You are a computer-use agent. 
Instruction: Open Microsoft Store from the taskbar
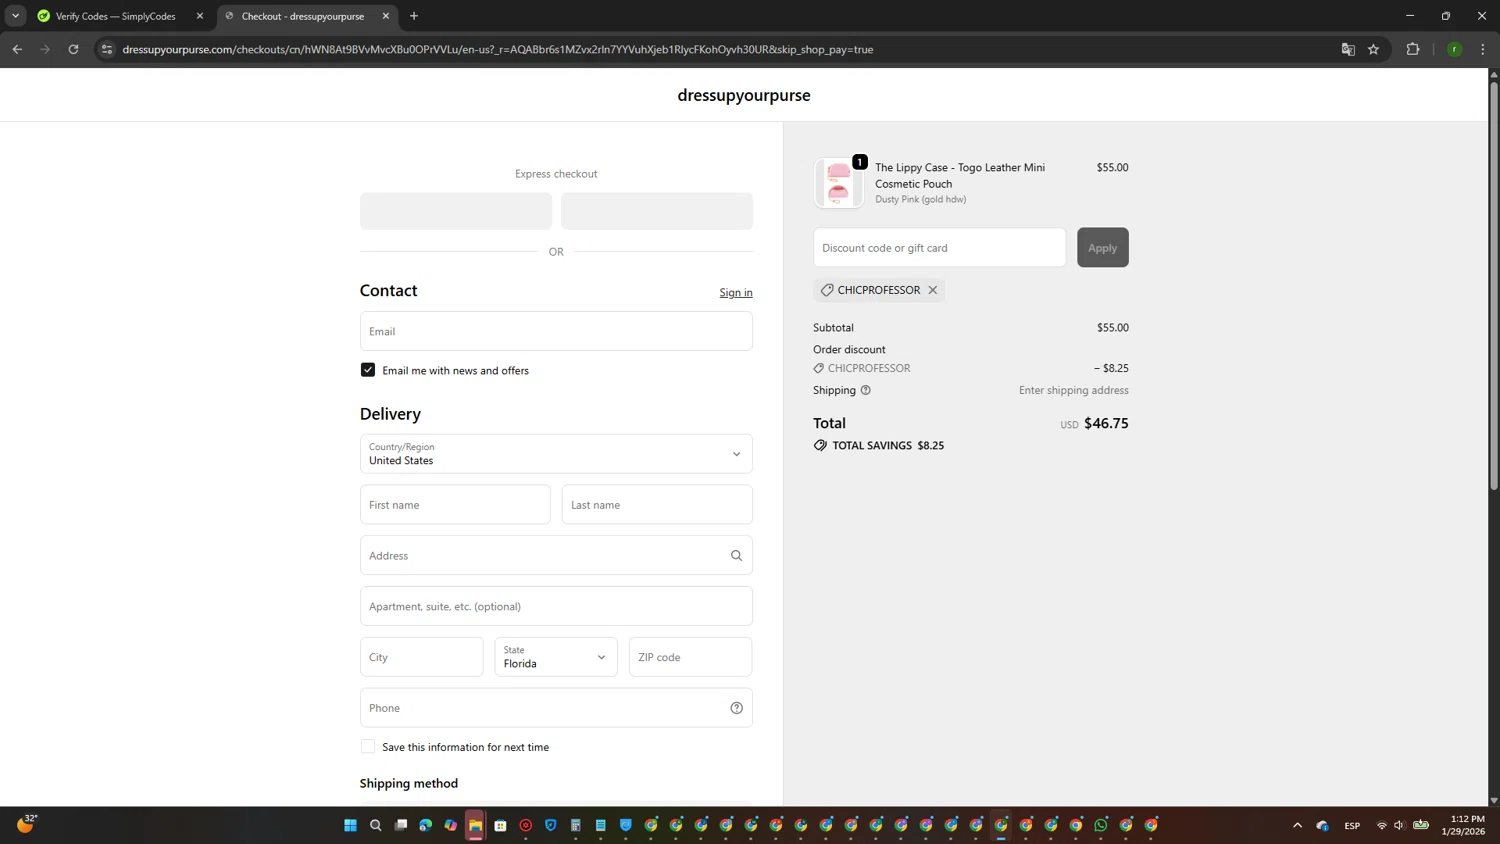(500, 825)
